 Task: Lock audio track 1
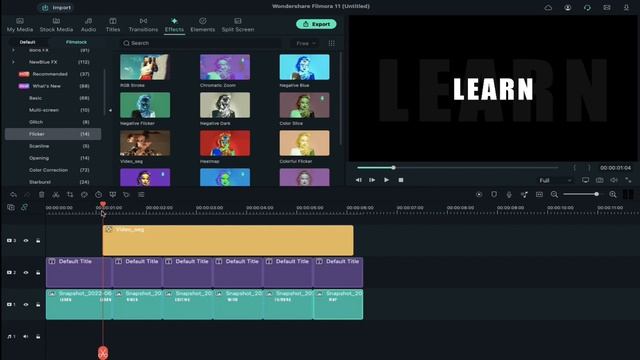coord(38,337)
